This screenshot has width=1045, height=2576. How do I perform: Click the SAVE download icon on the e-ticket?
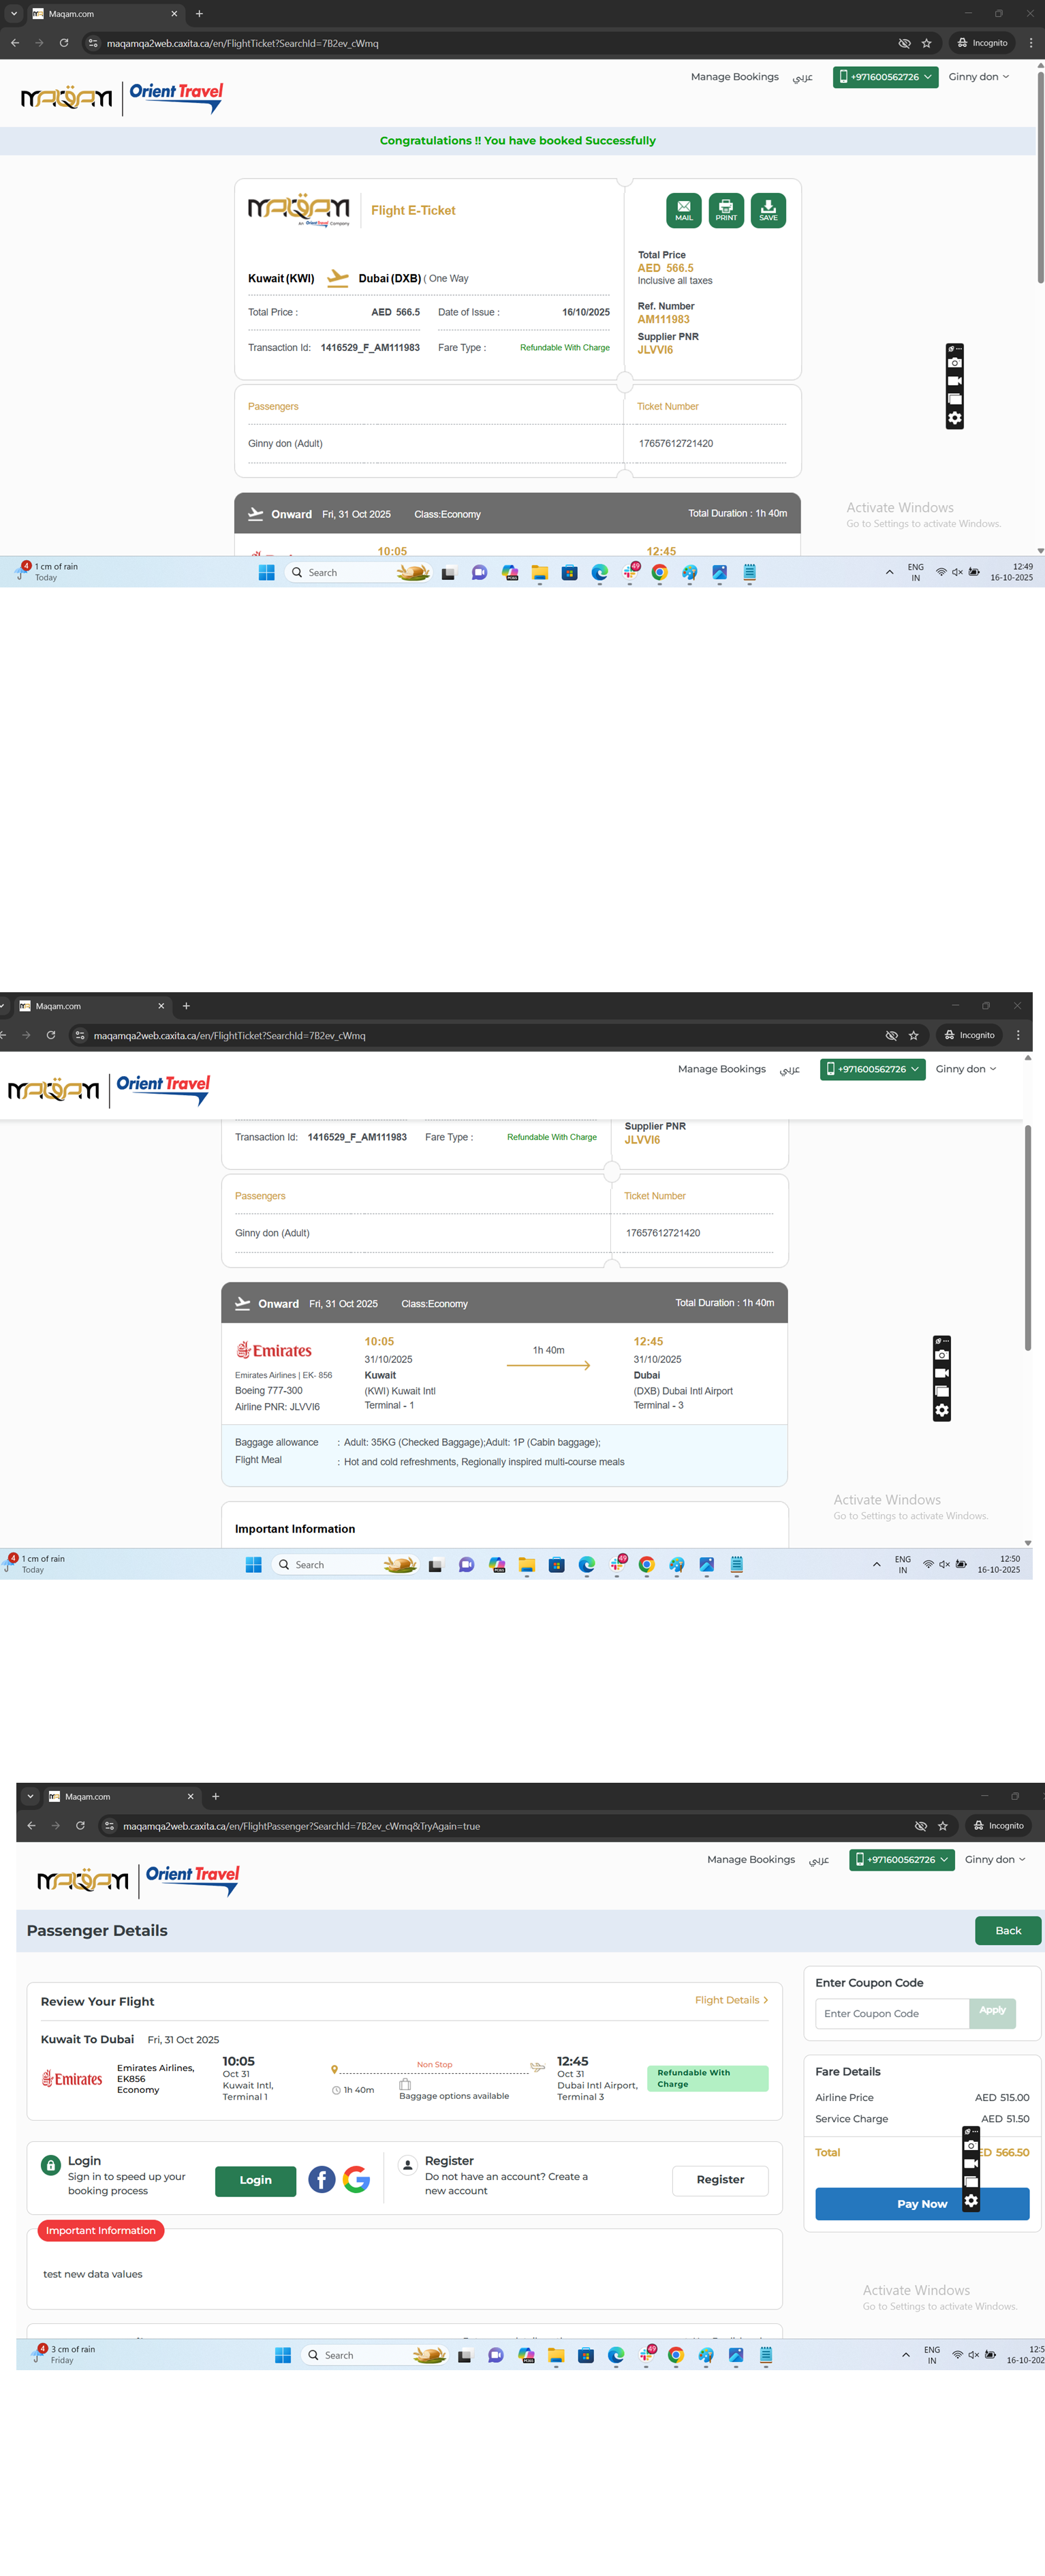(x=768, y=210)
